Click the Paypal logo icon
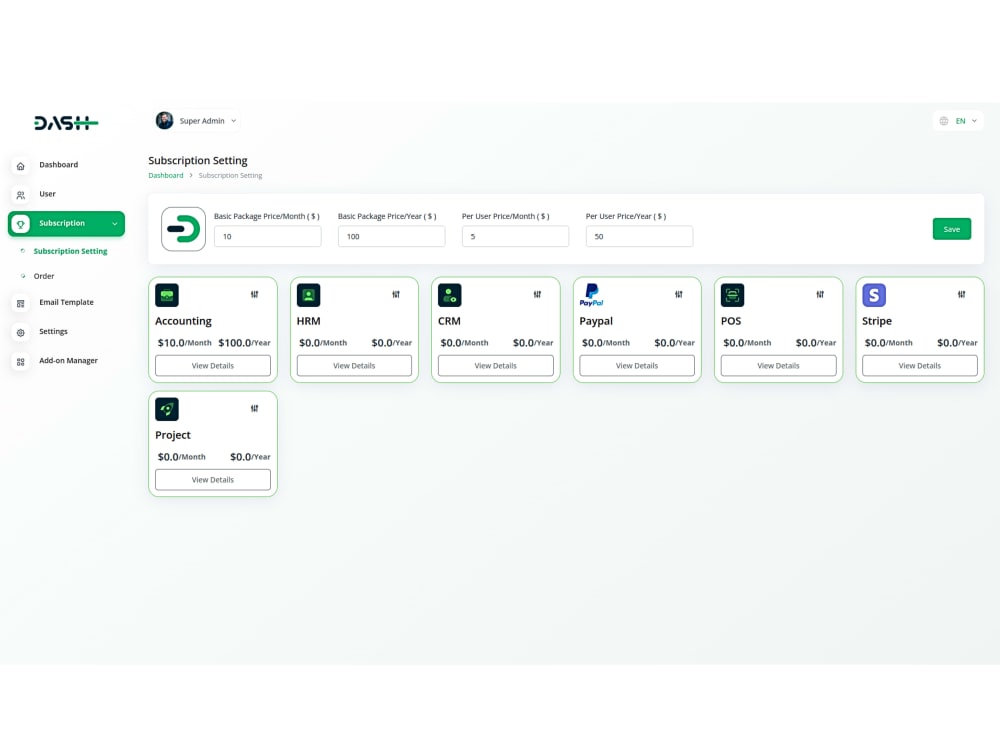This screenshot has width=1000, height=750. (591, 295)
